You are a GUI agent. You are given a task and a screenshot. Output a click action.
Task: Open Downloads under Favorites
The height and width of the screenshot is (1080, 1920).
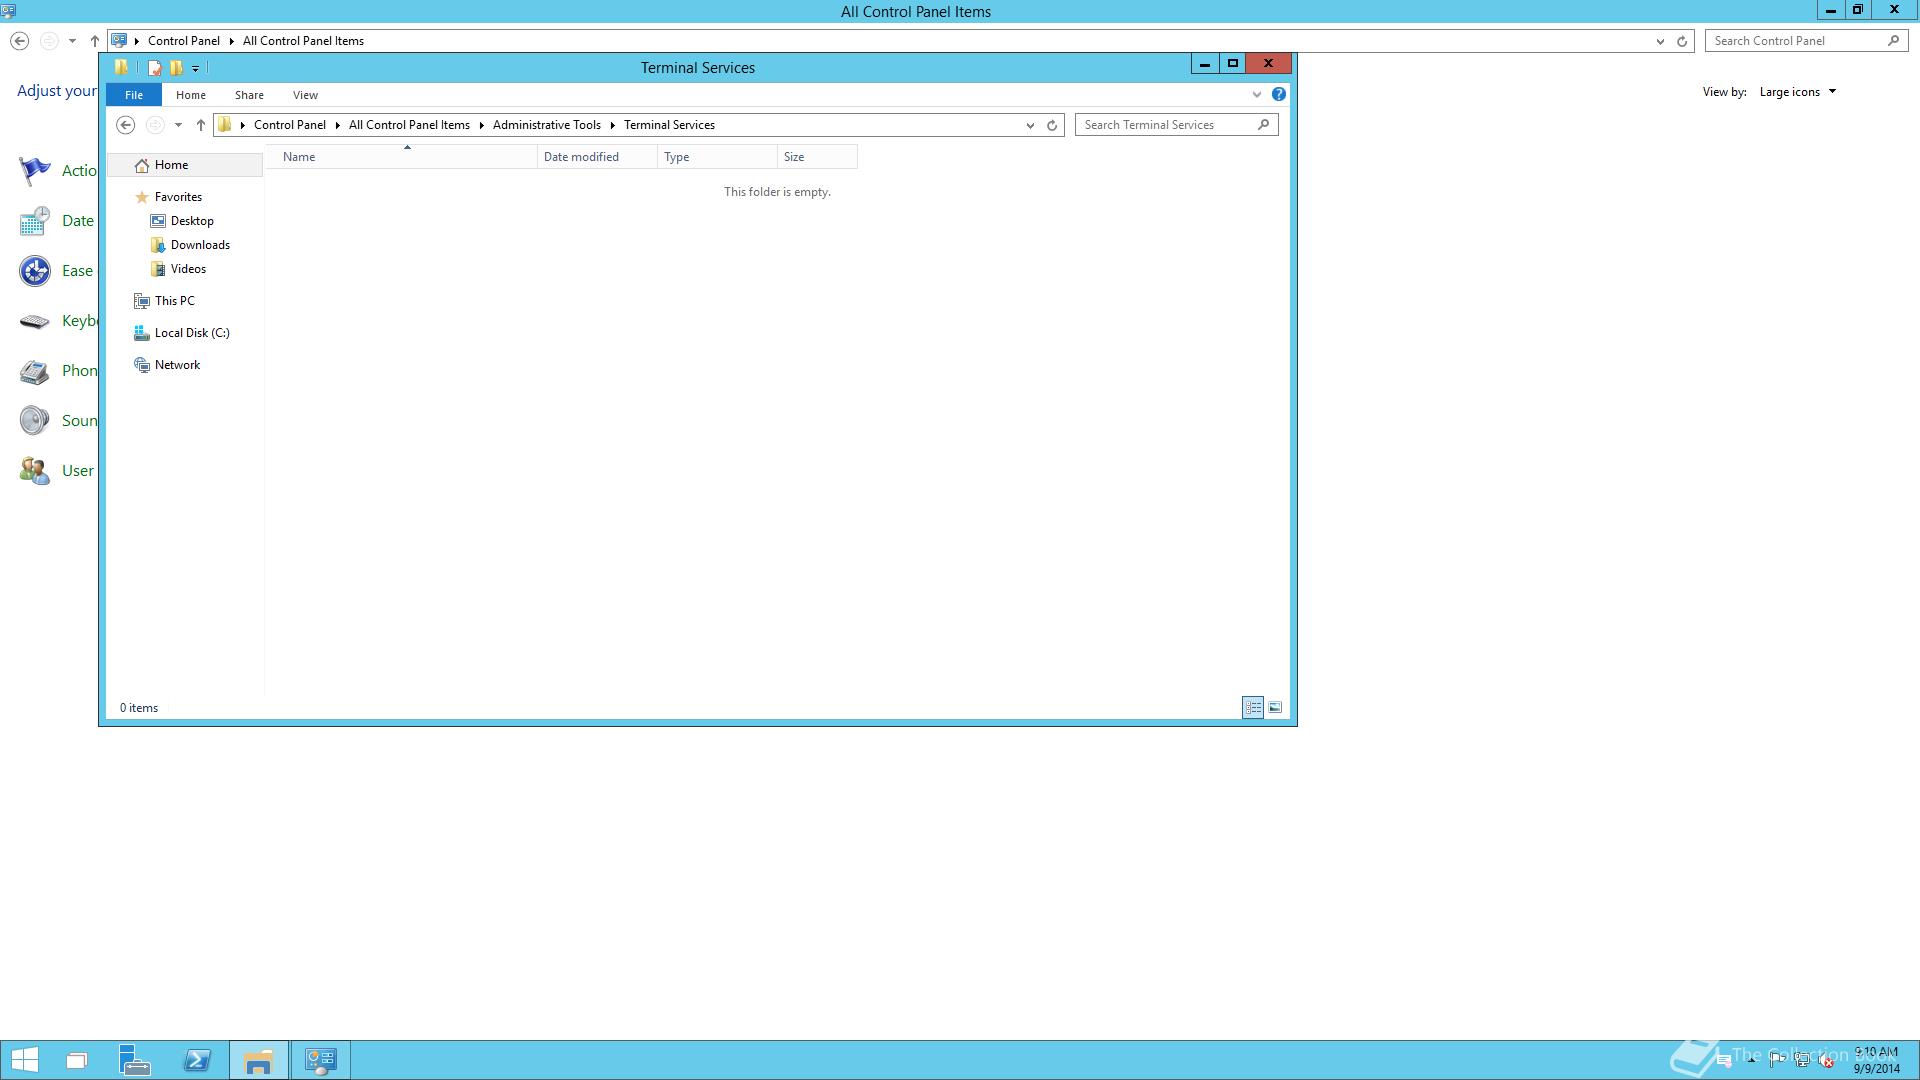click(200, 245)
